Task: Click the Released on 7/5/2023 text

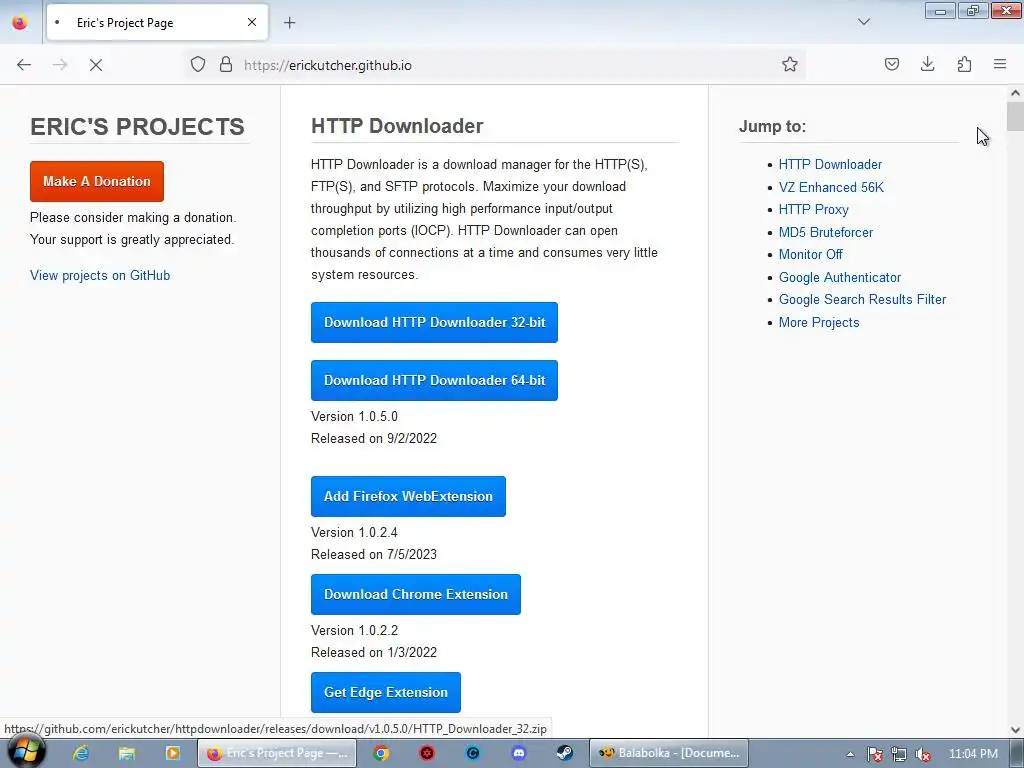Action: (x=374, y=554)
